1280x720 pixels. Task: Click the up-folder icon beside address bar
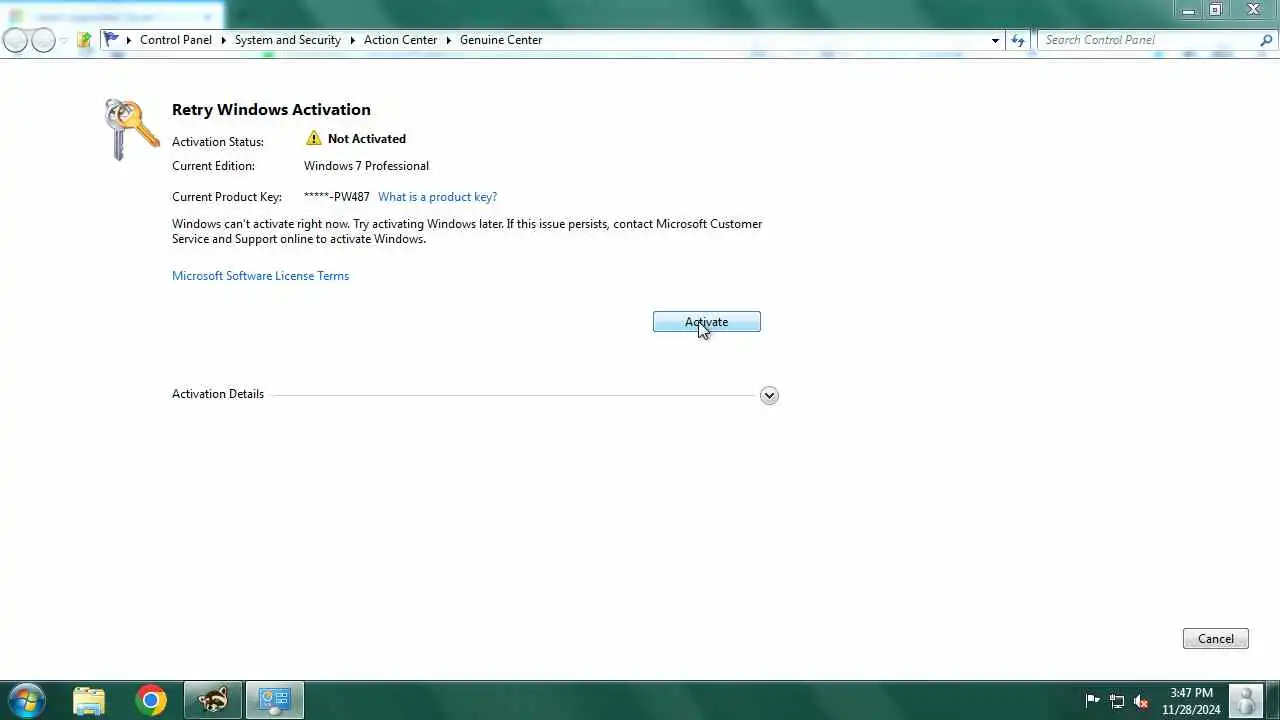(85, 40)
